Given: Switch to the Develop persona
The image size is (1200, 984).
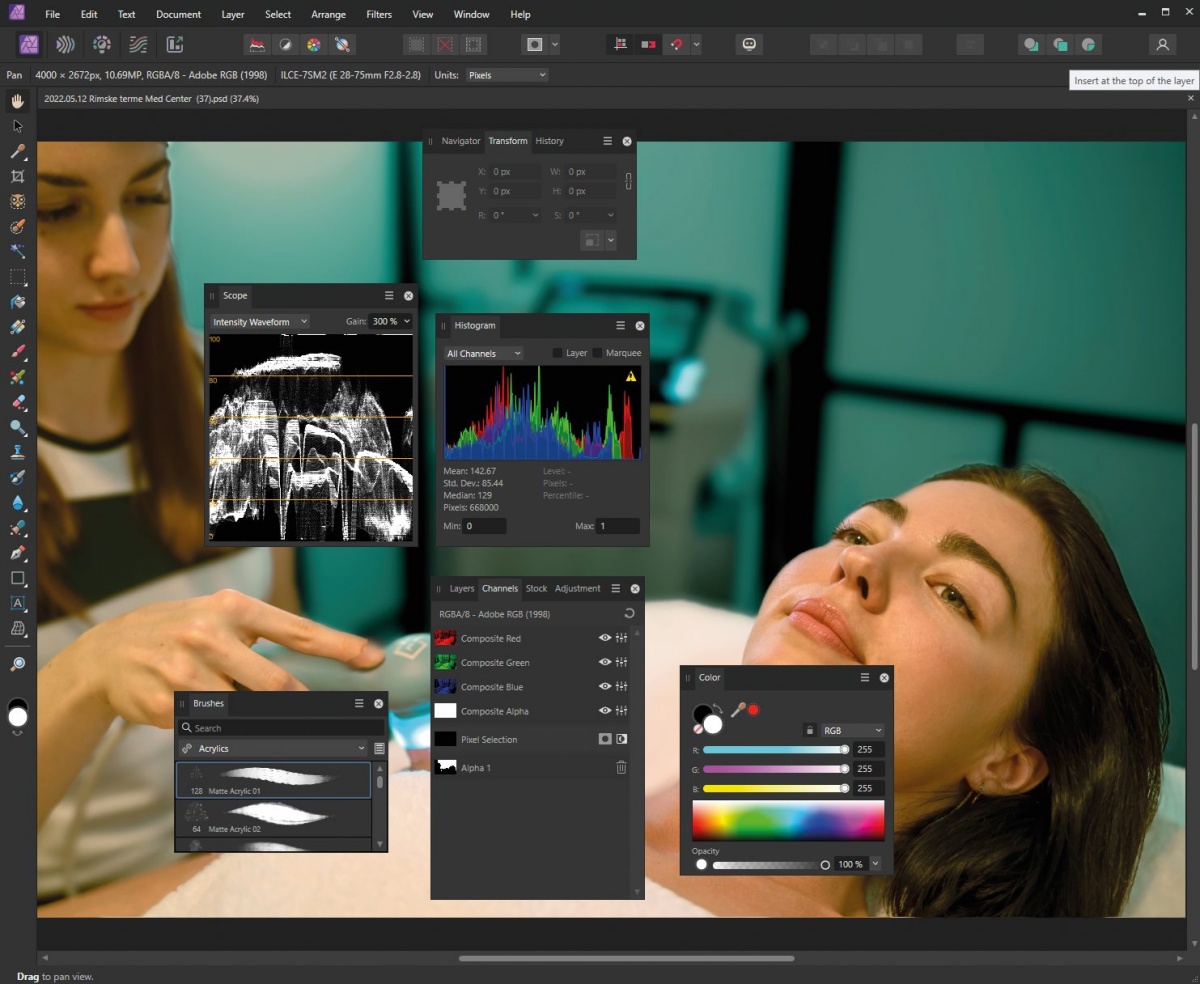Looking at the screenshot, I should 101,44.
